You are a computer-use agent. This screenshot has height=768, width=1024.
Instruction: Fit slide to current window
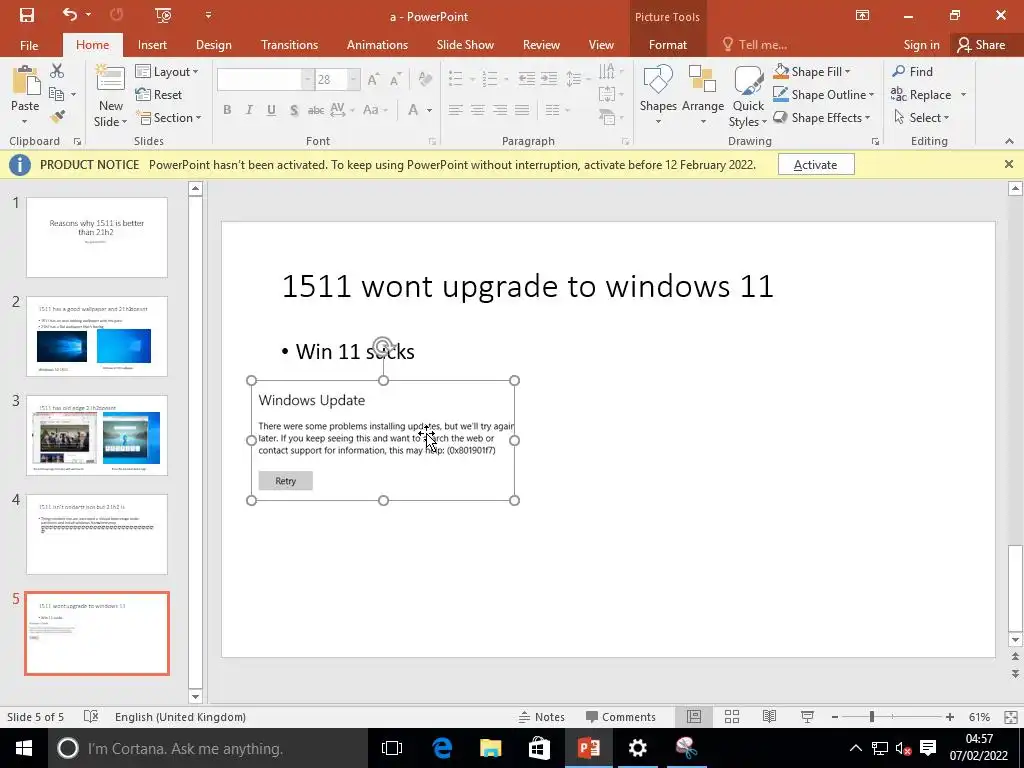point(1011,716)
